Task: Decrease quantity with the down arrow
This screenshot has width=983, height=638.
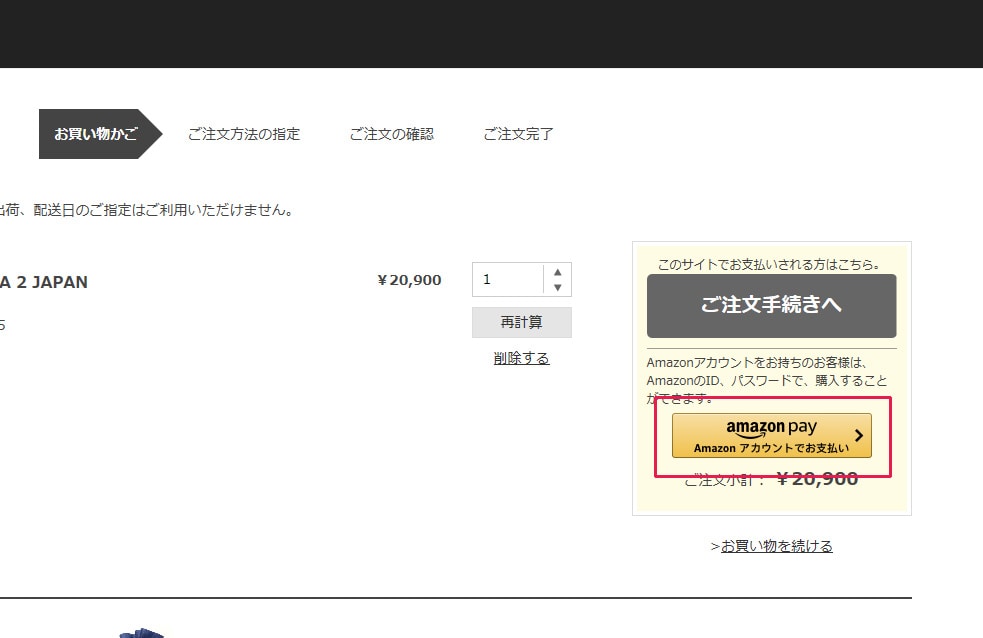Action: 557,288
